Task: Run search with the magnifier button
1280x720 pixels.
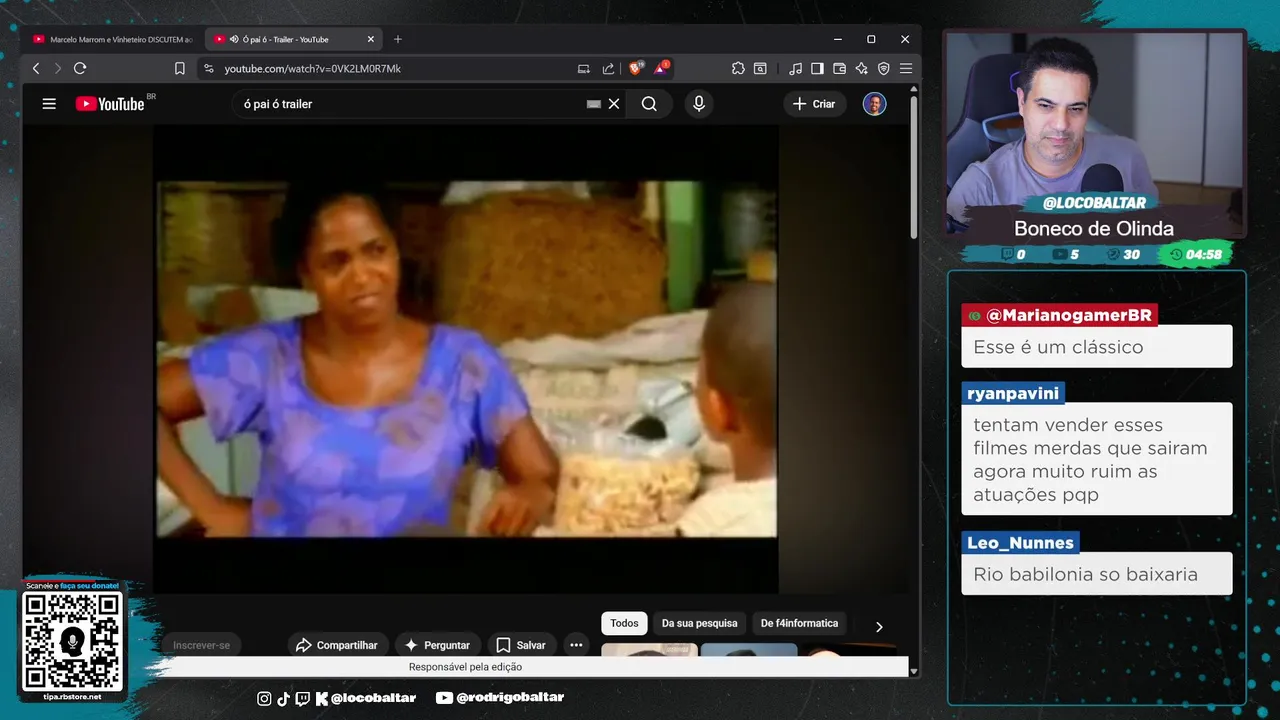Action: click(x=649, y=104)
